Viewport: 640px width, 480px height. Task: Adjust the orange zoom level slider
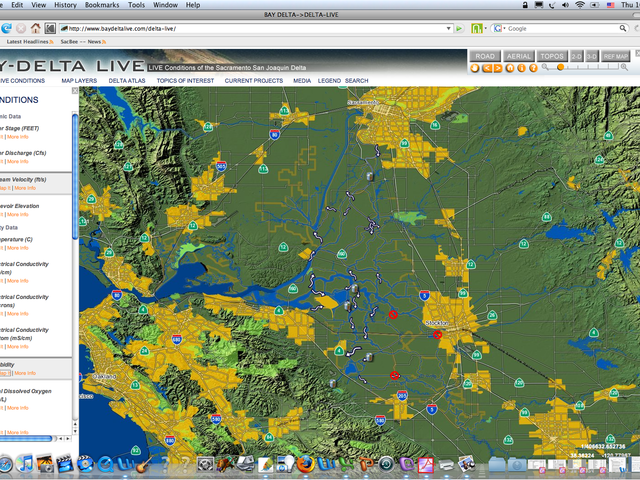coord(561,67)
